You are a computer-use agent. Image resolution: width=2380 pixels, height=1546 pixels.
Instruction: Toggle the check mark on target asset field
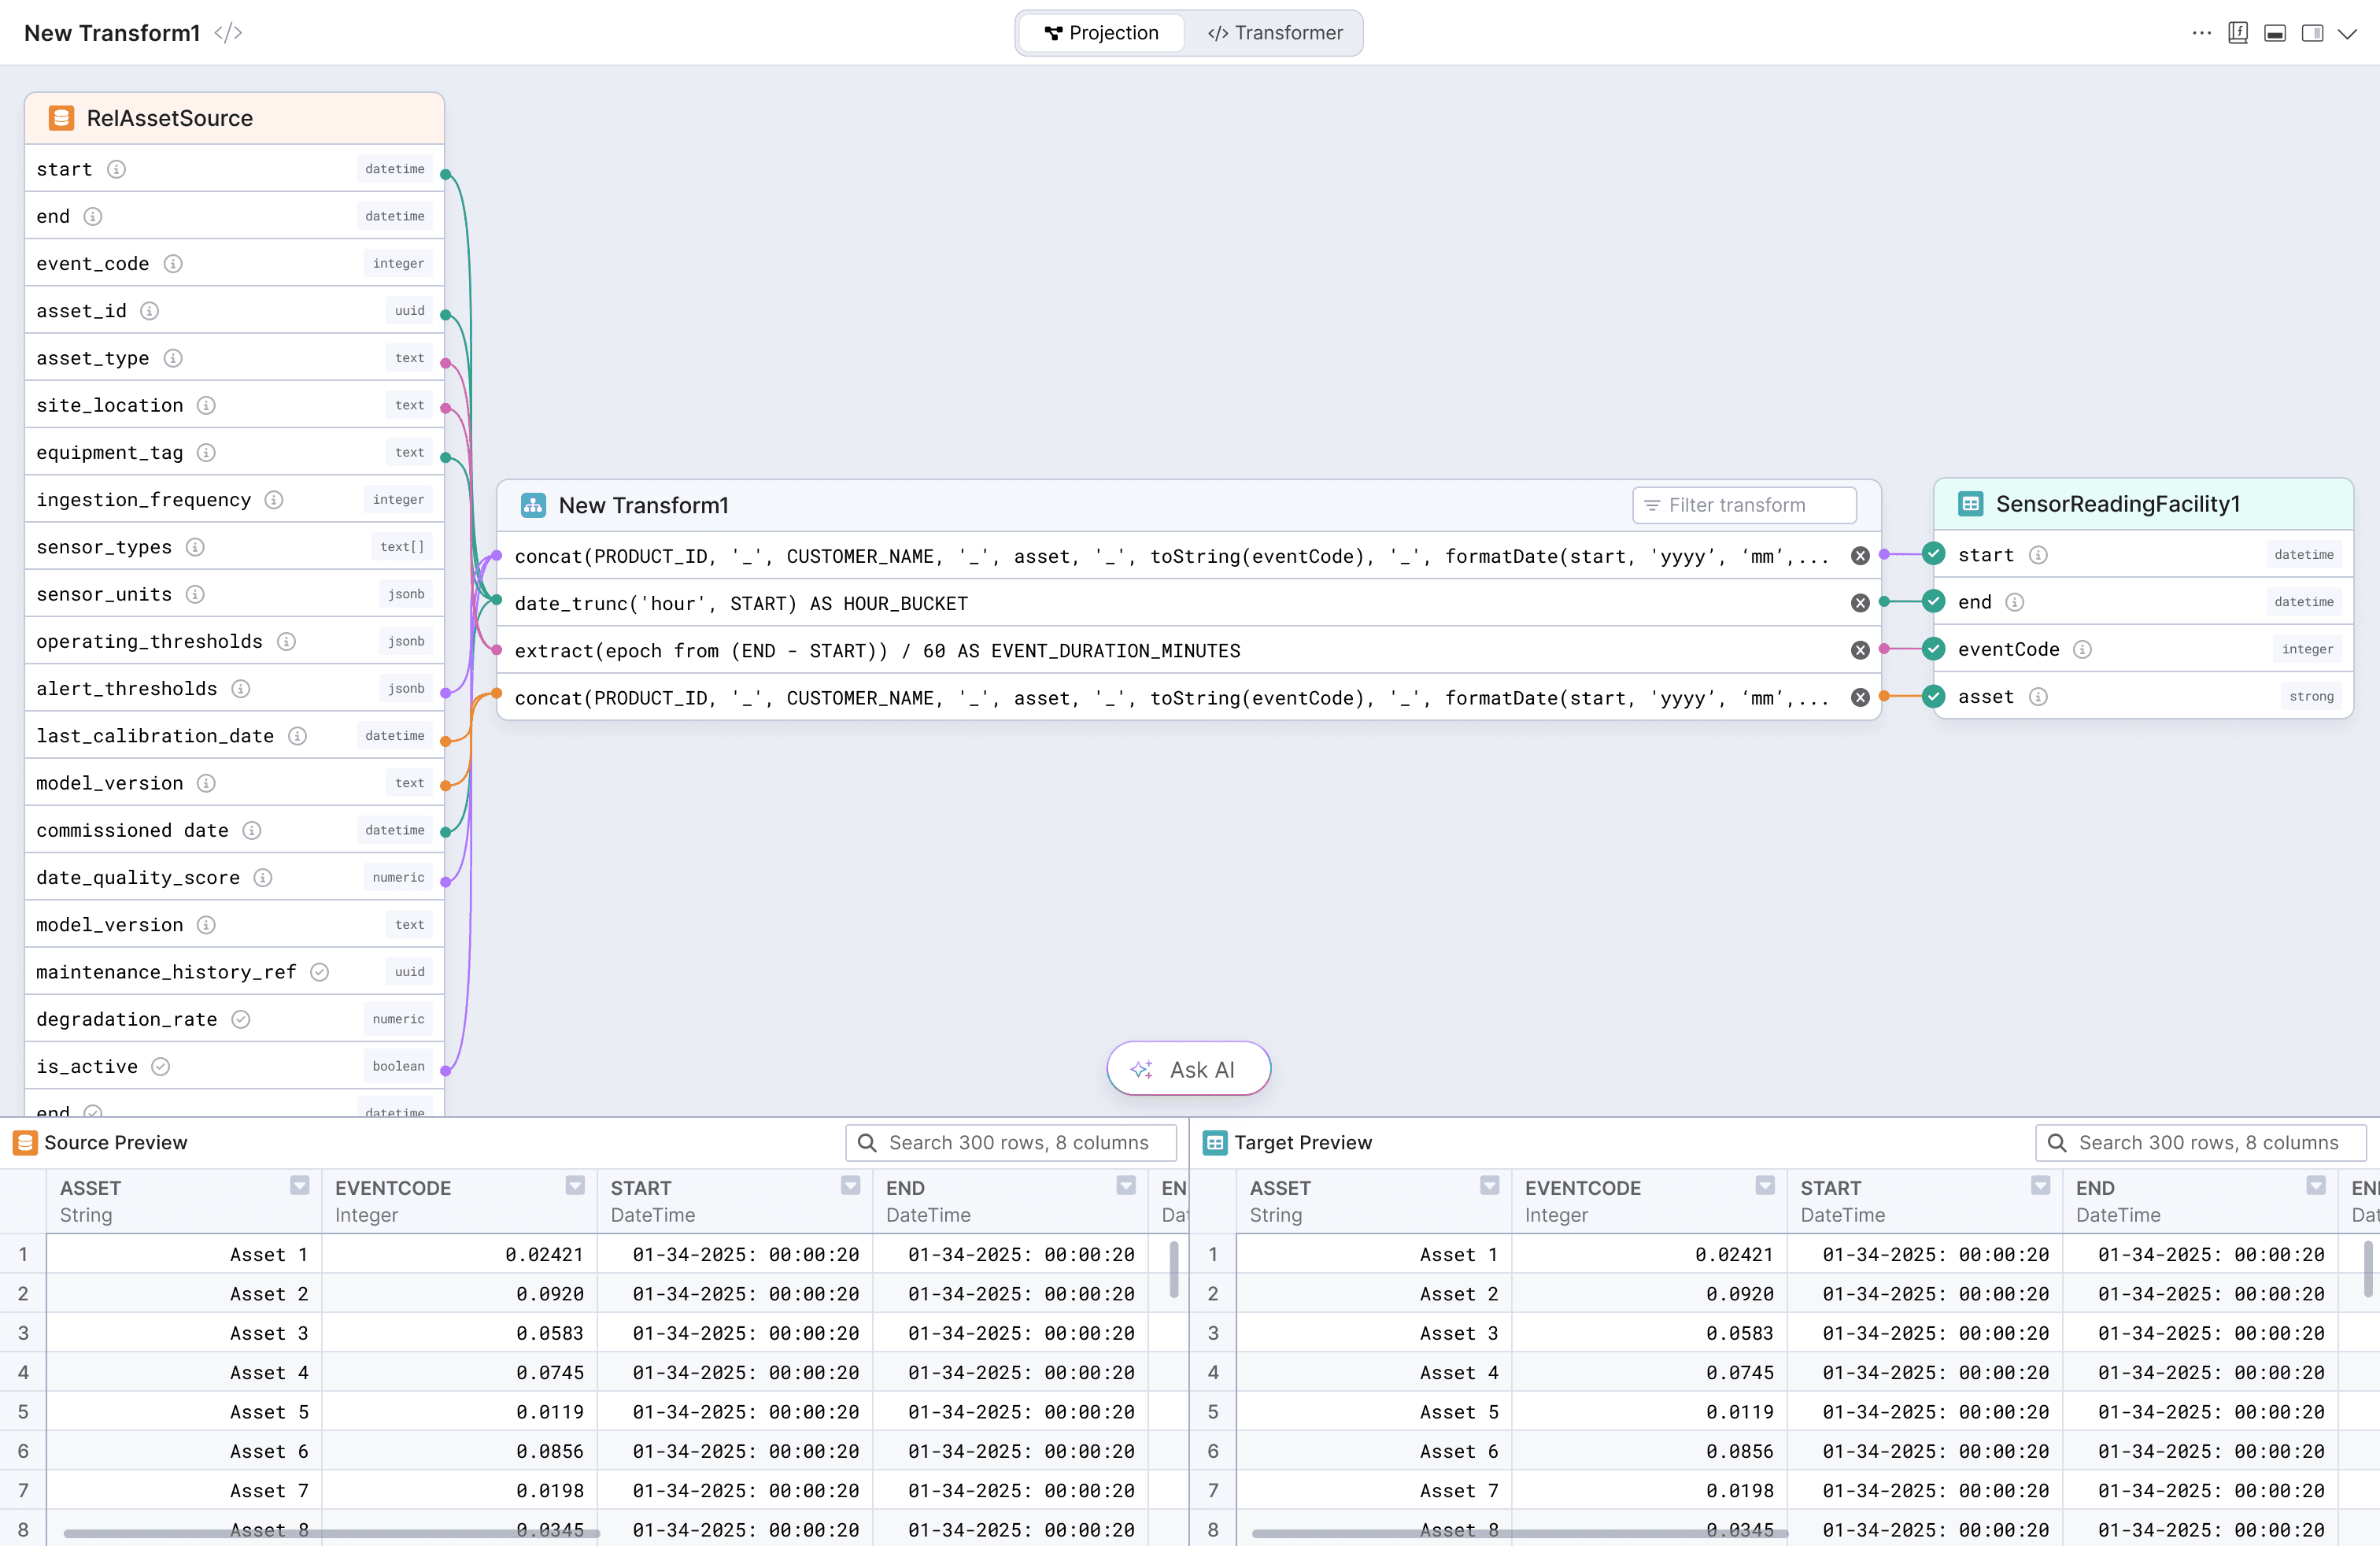point(1934,696)
